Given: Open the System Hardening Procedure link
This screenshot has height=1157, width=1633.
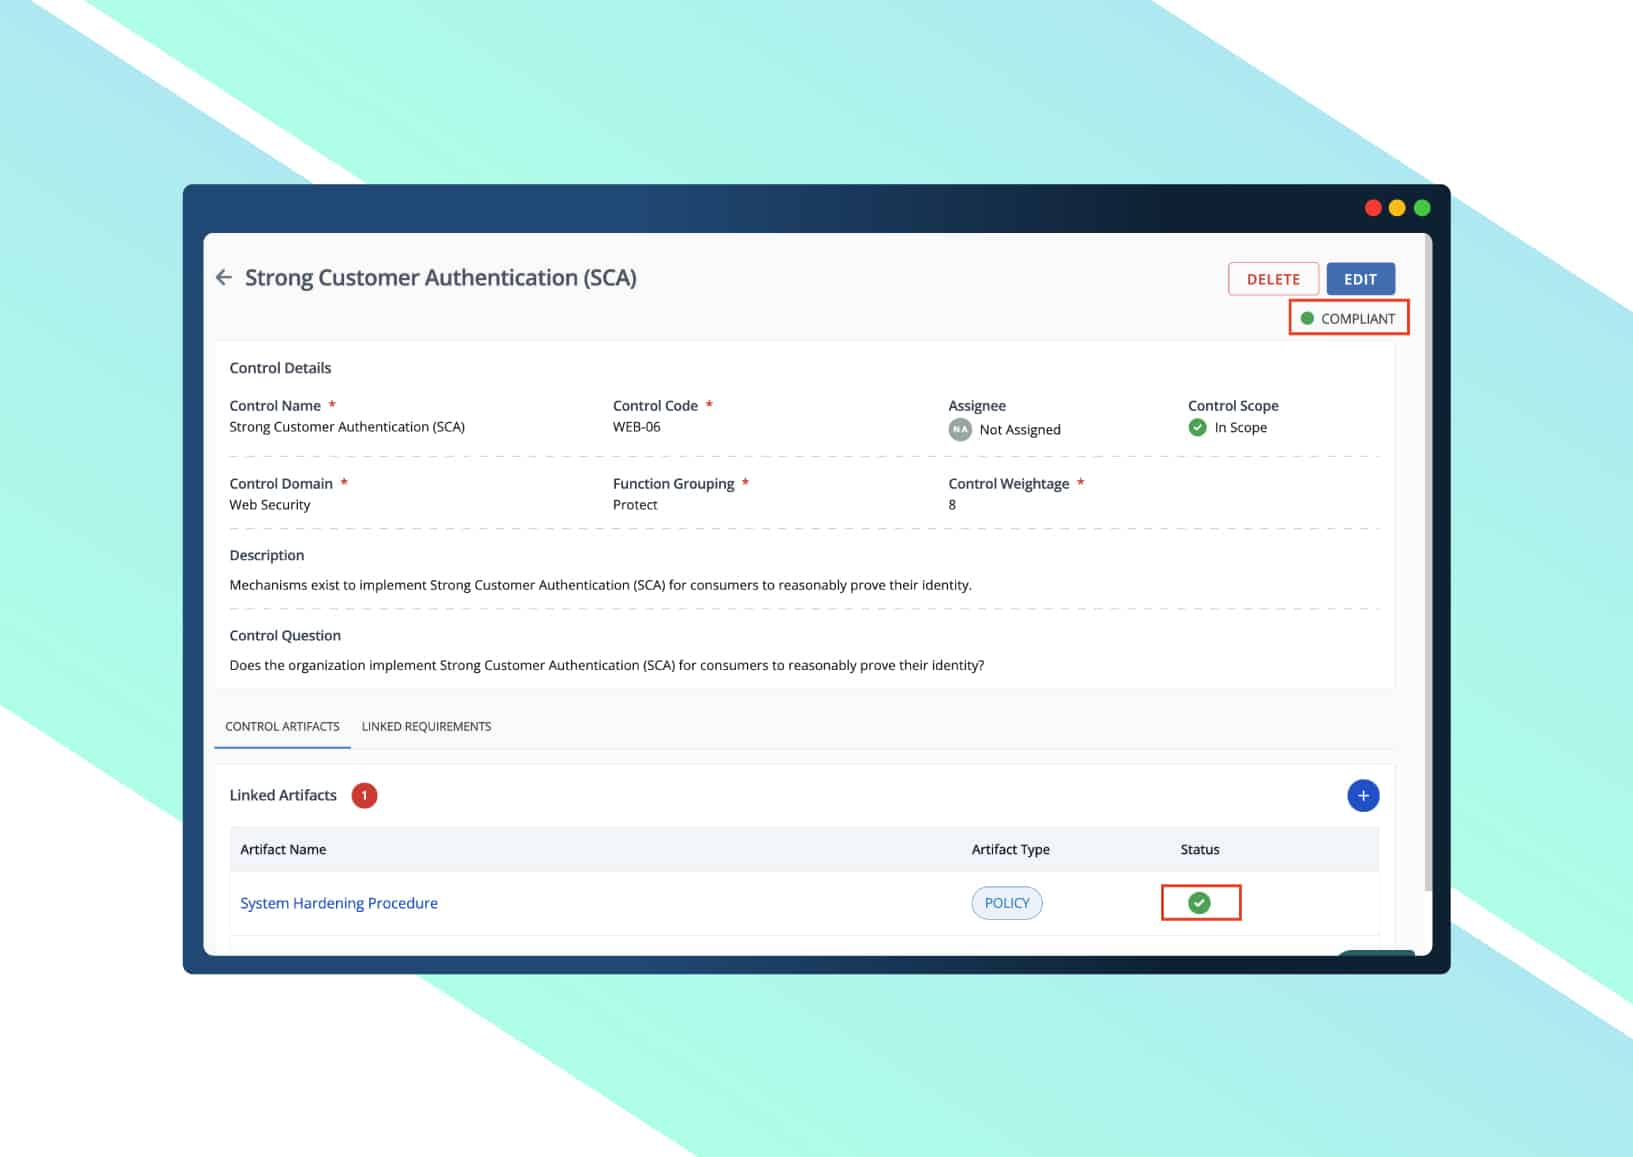Looking at the screenshot, I should click(x=339, y=903).
